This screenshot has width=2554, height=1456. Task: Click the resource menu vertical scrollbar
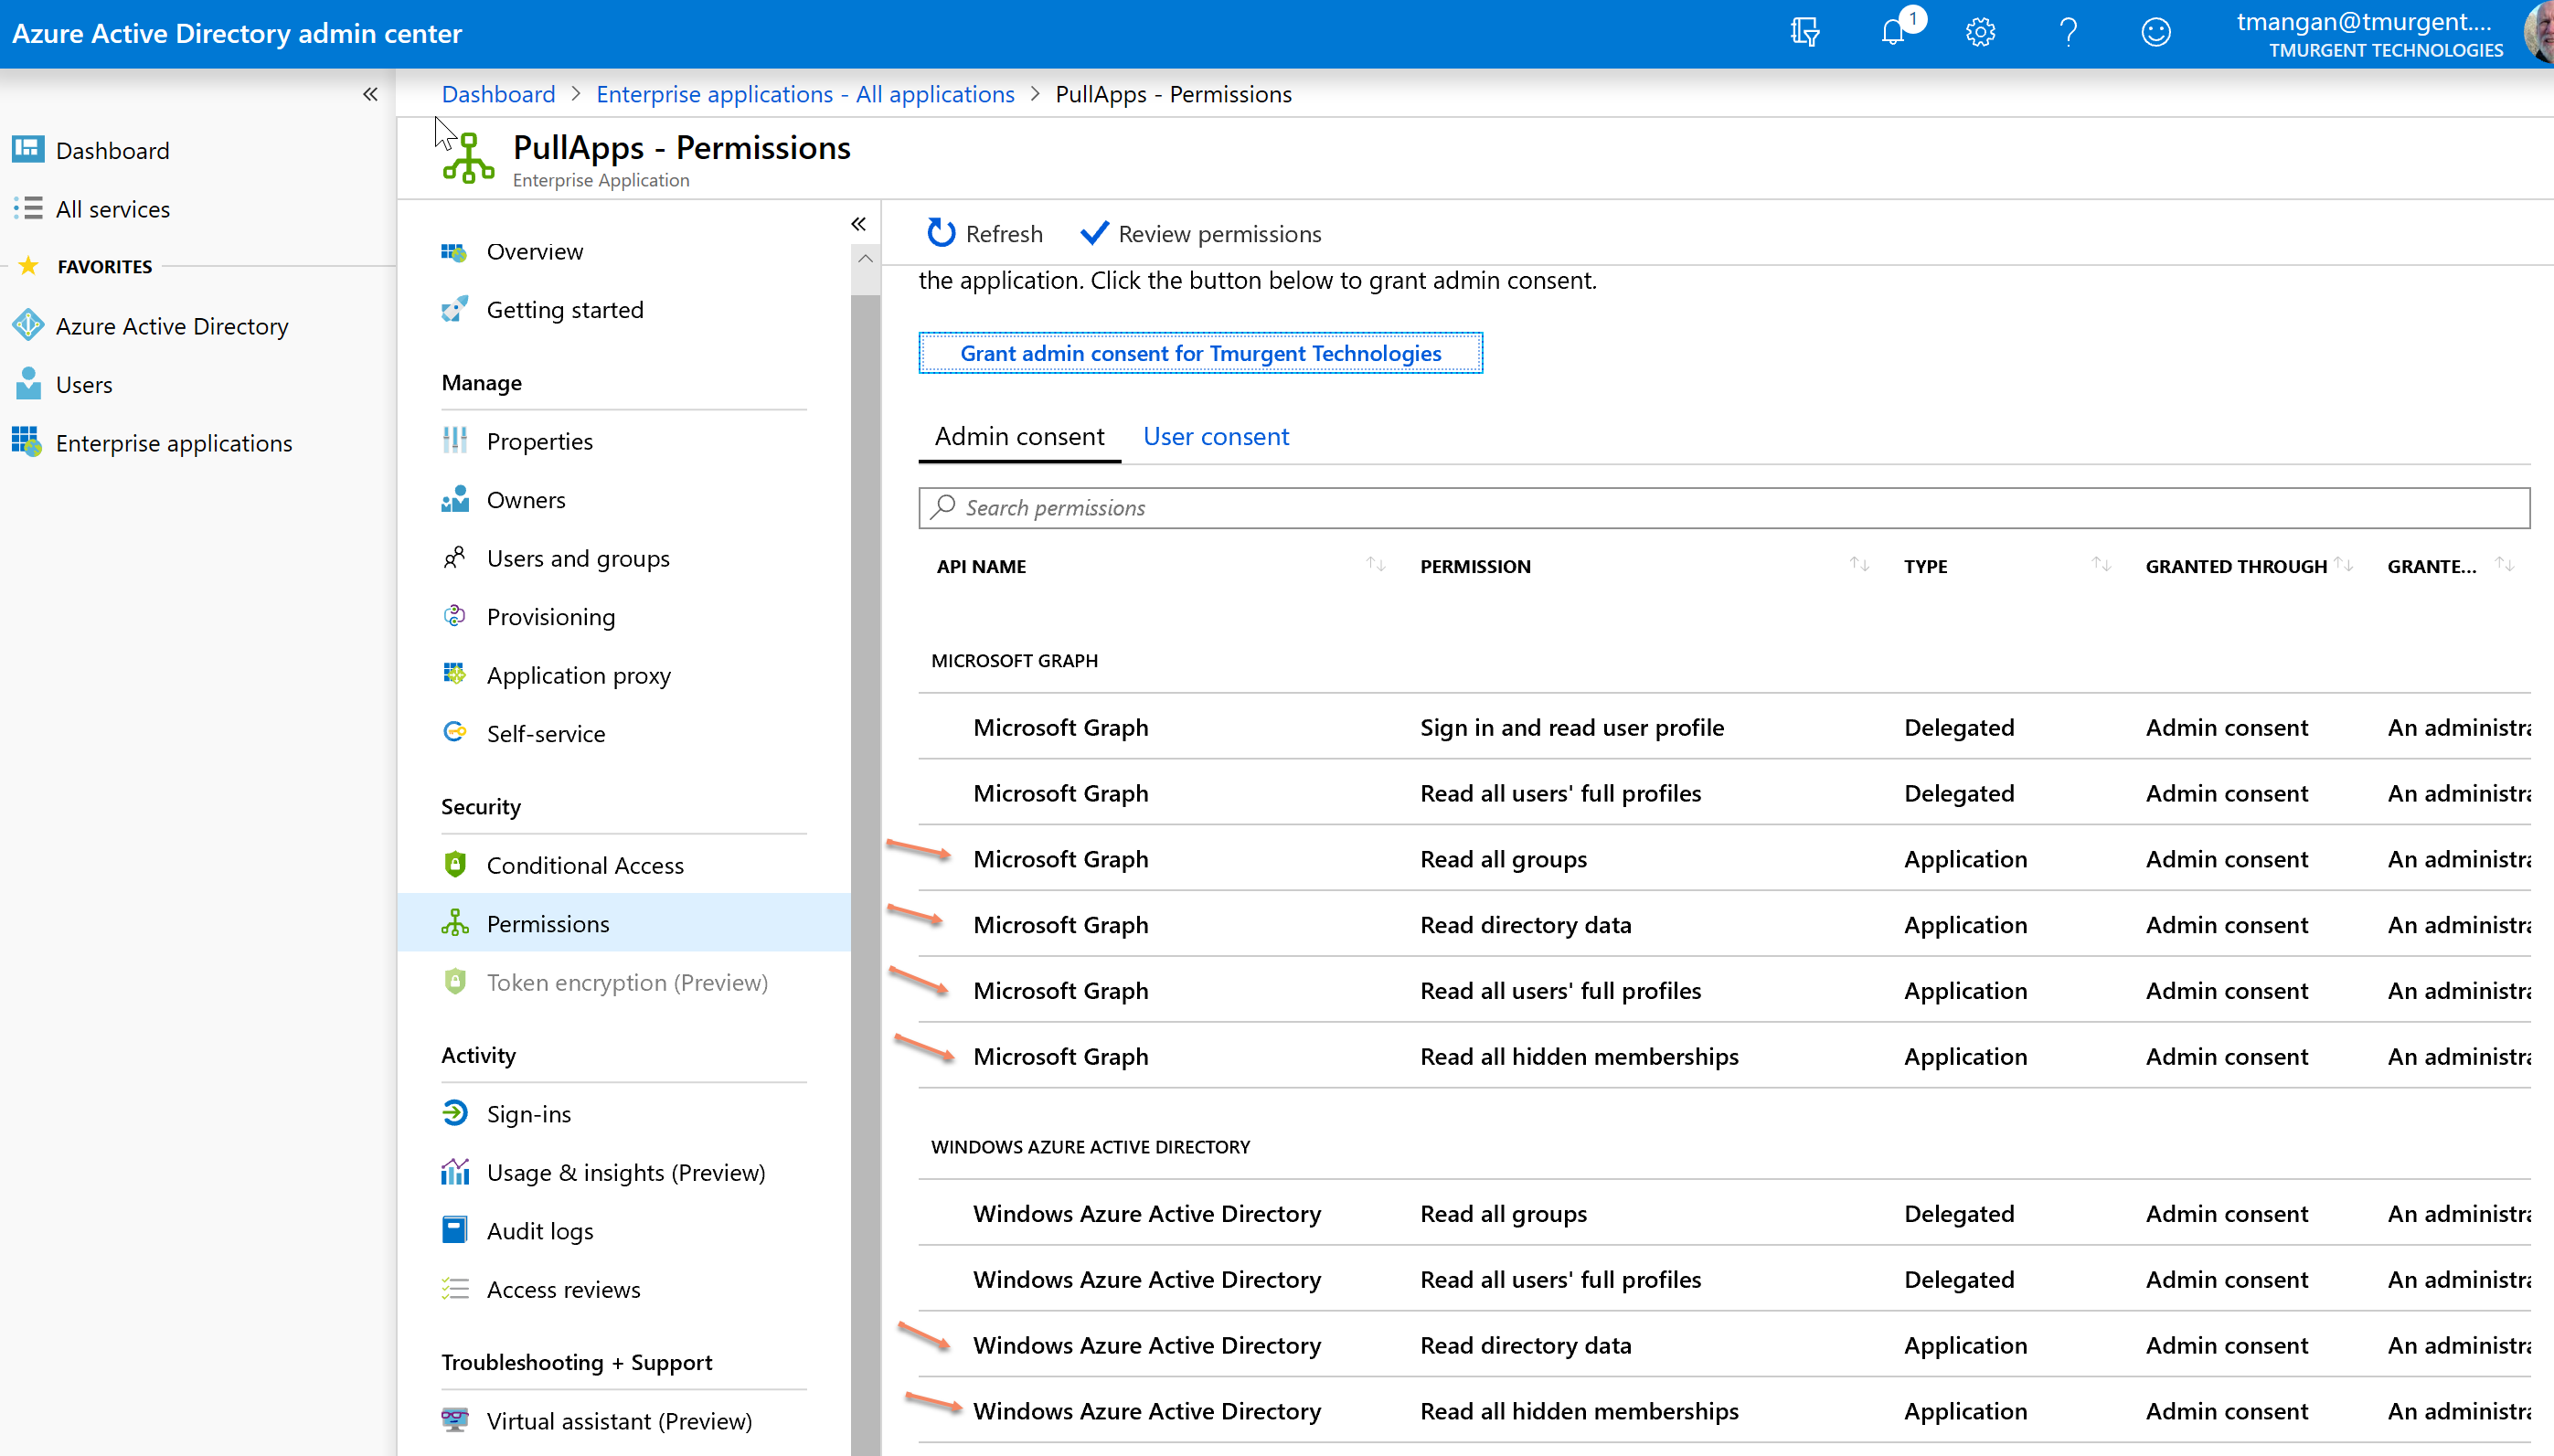866,800
